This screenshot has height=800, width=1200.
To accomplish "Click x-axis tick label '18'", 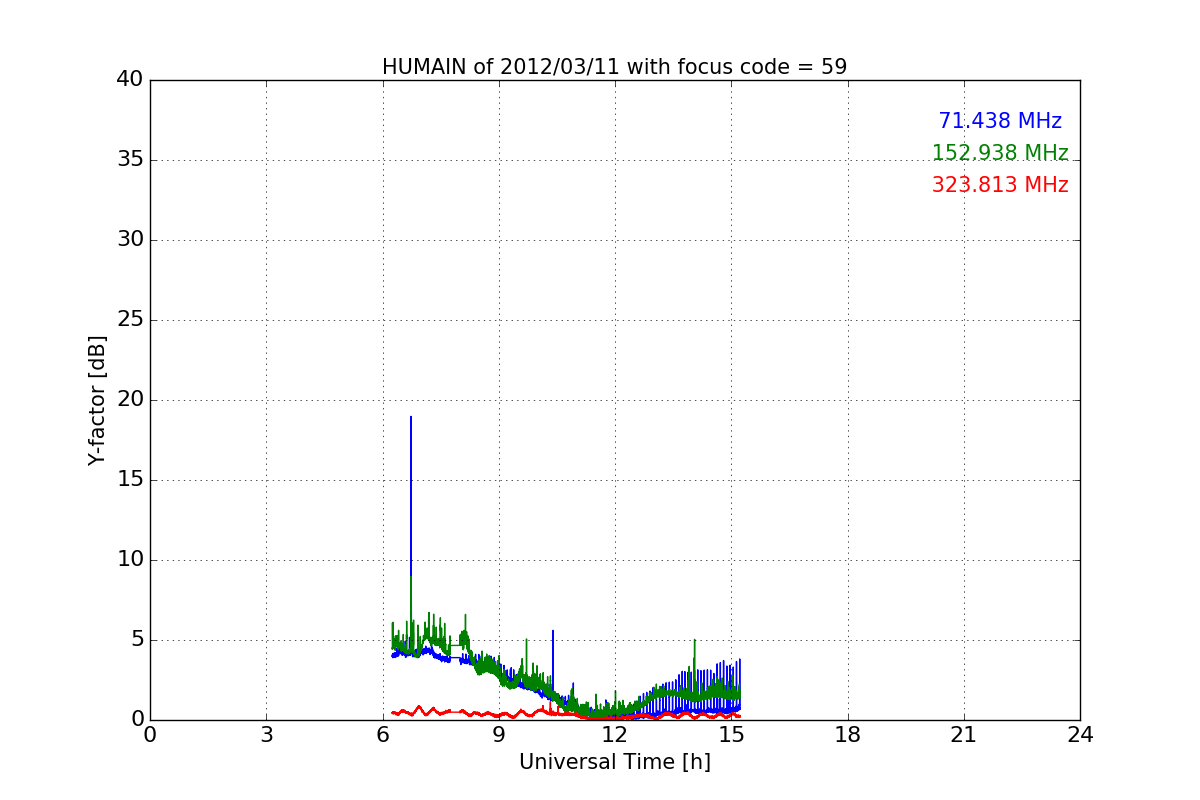I will coord(848,735).
